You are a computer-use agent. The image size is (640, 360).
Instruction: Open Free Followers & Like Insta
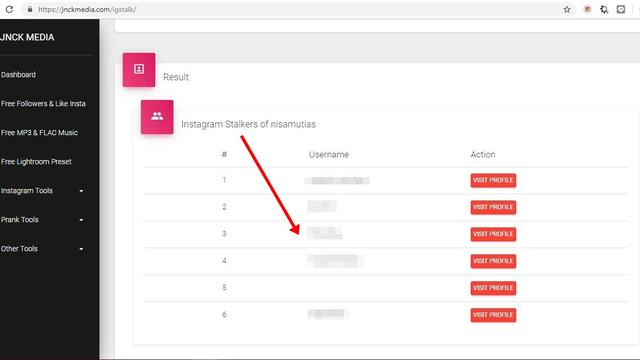click(43, 104)
